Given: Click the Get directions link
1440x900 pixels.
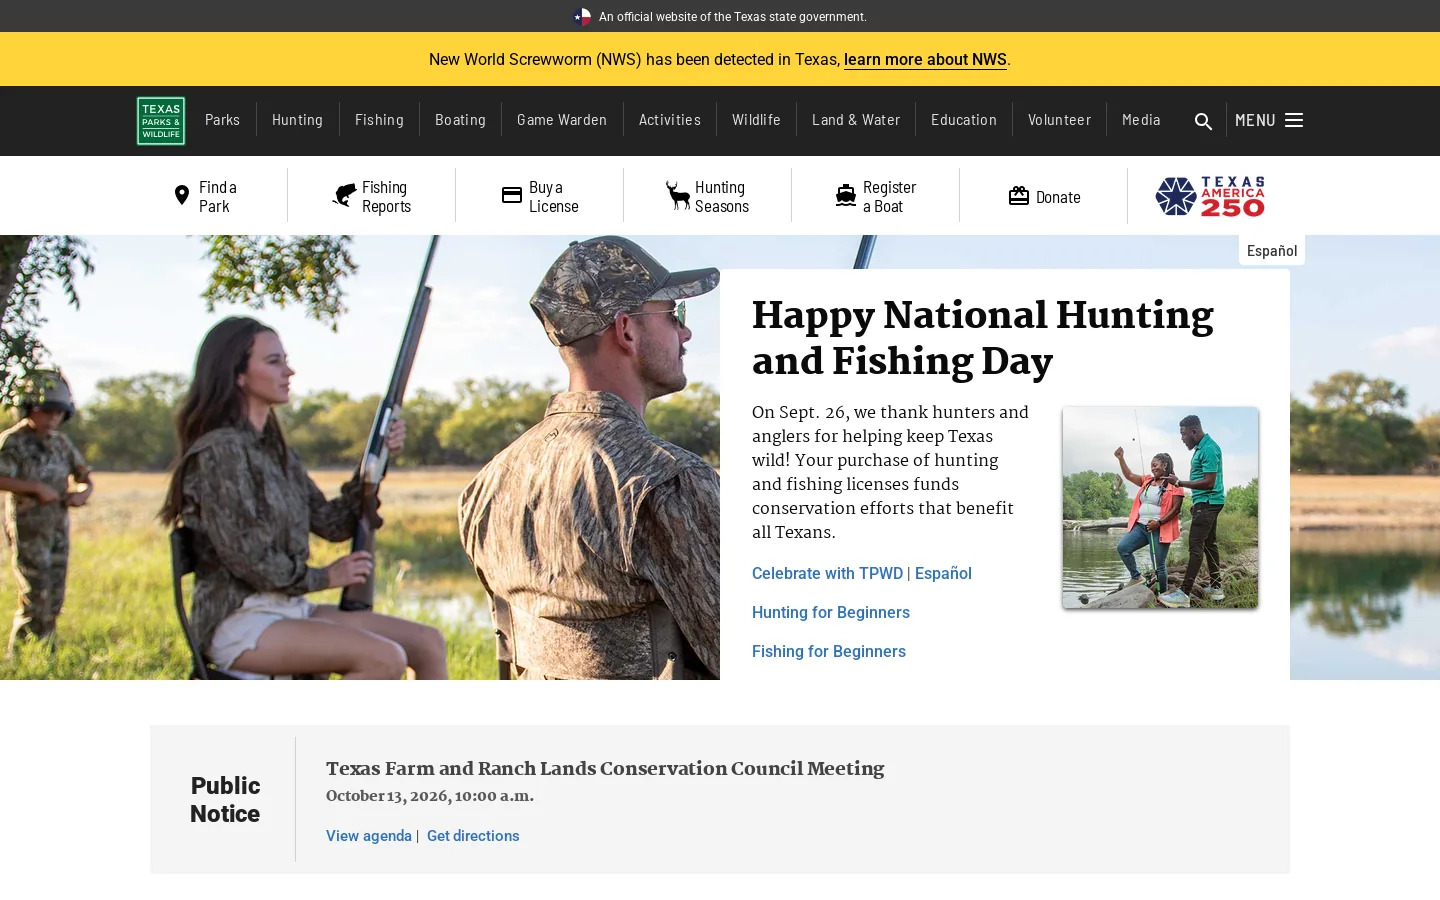Looking at the screenshot, I should 473,836.
